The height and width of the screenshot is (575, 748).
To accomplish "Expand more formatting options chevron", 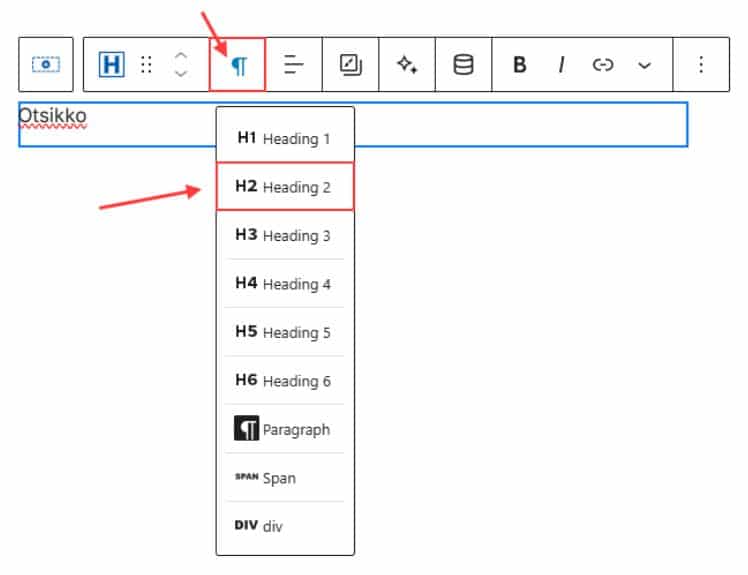I will 644,64.
